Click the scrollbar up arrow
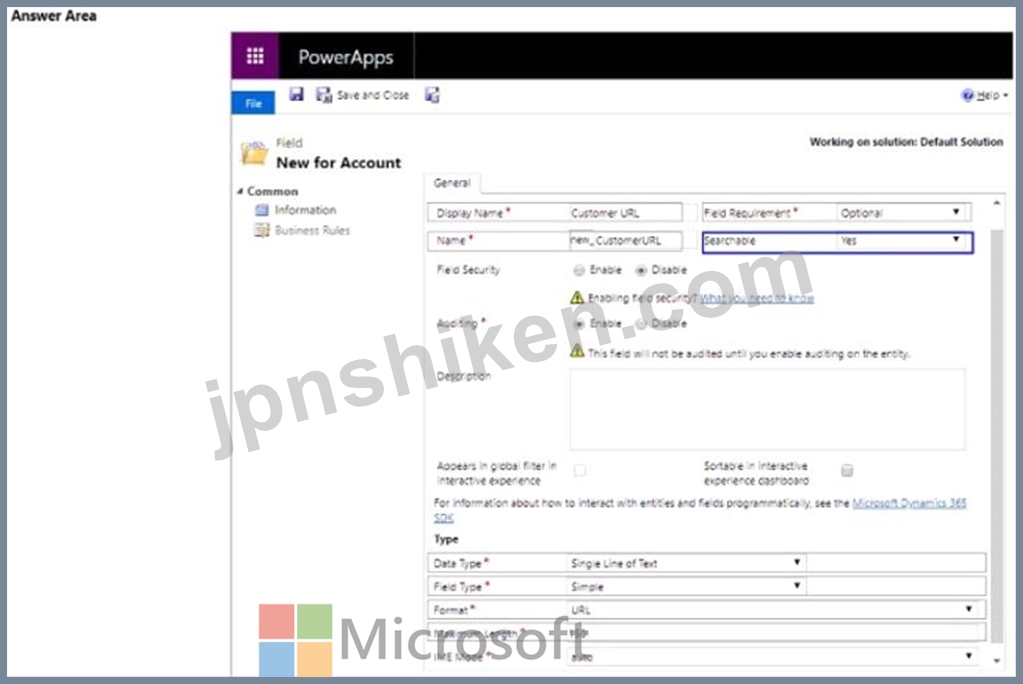Image resolution: width=1023 pixels, height=684 pixels. point(996,204)
